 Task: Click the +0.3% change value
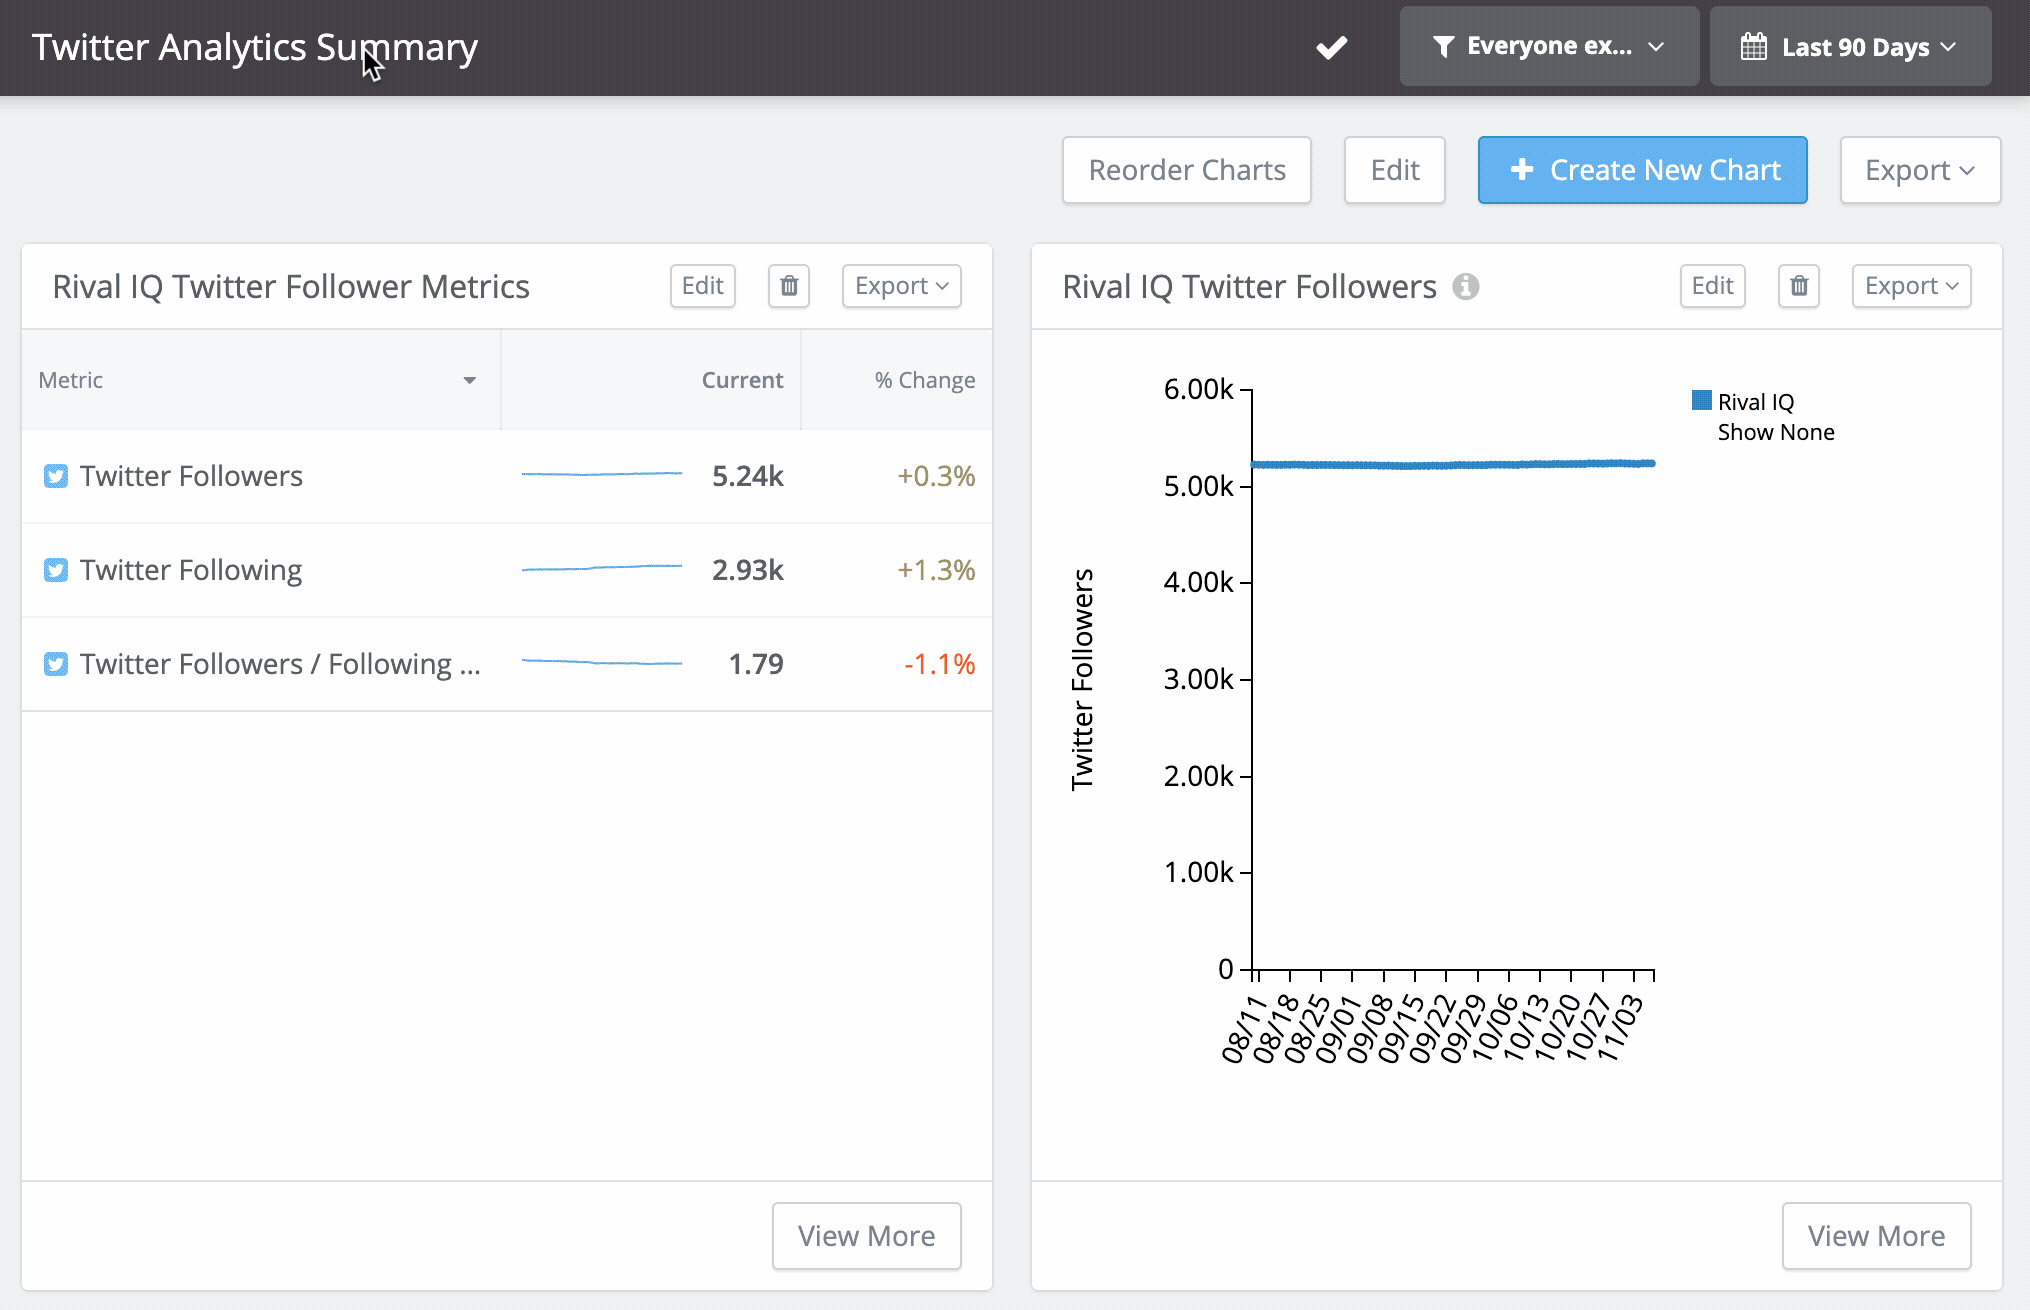point(936,476)
